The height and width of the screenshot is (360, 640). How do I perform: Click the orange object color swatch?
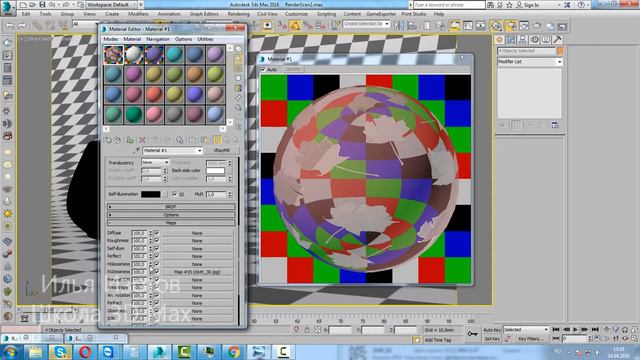tap(560, 51)
